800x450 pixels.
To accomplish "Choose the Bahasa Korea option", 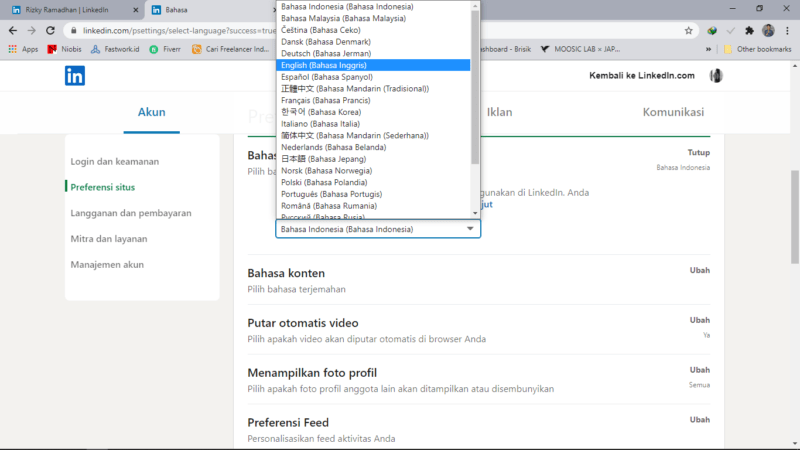I will (x=373, y=112).
